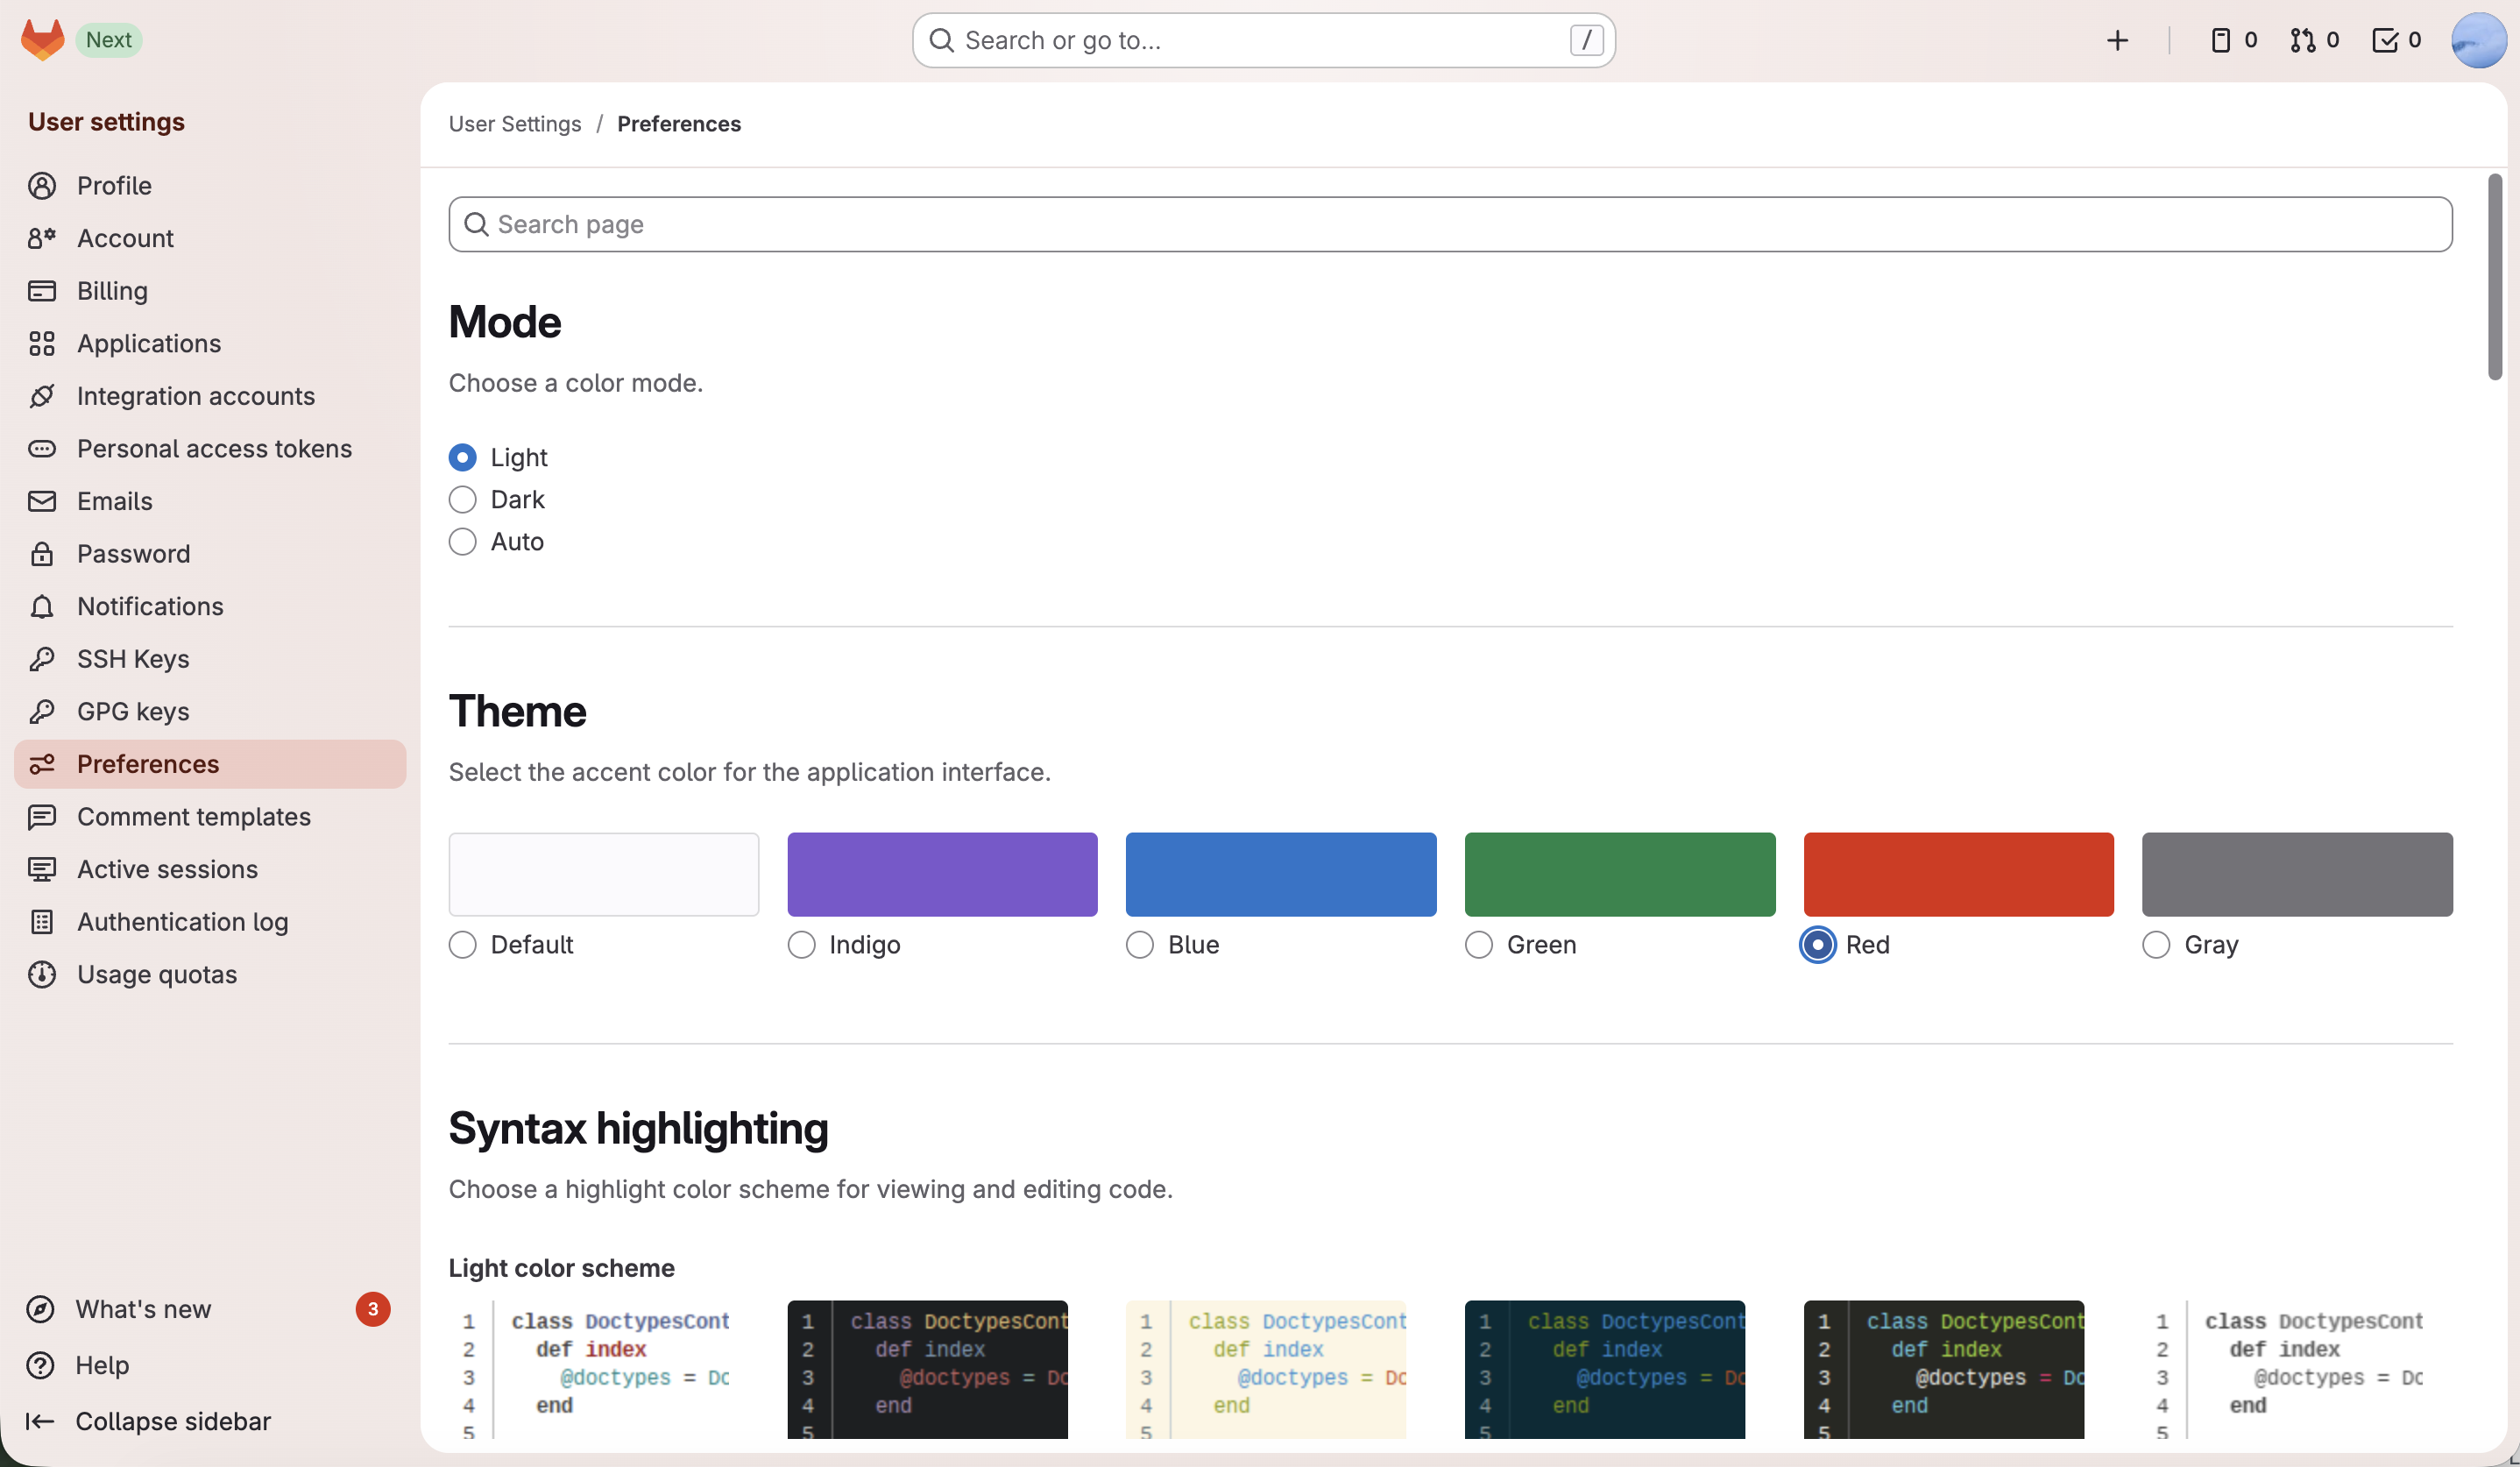Click the GitLab fox logo
This screenshot has height=1467, width=2520.
pyautogui.click(x=42, y=40)
